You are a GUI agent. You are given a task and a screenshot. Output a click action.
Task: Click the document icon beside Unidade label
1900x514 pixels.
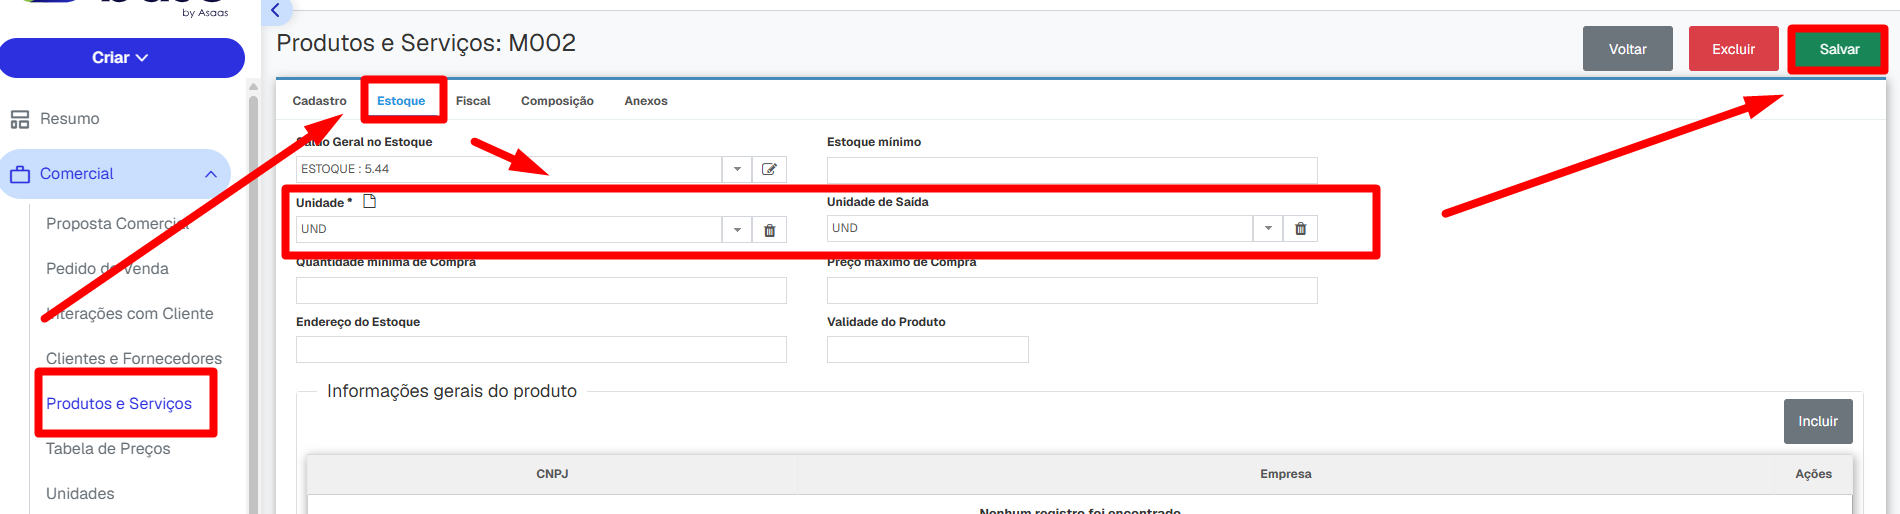pos(370,202)
